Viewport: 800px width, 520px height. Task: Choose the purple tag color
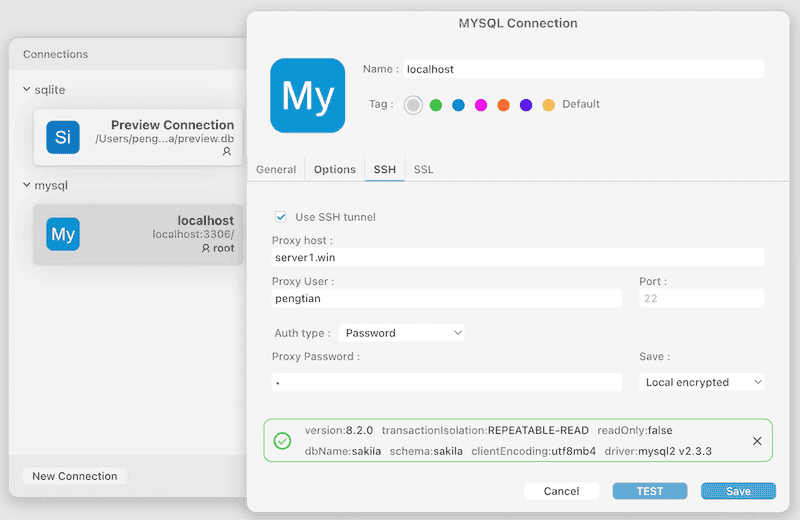(526, 105)
